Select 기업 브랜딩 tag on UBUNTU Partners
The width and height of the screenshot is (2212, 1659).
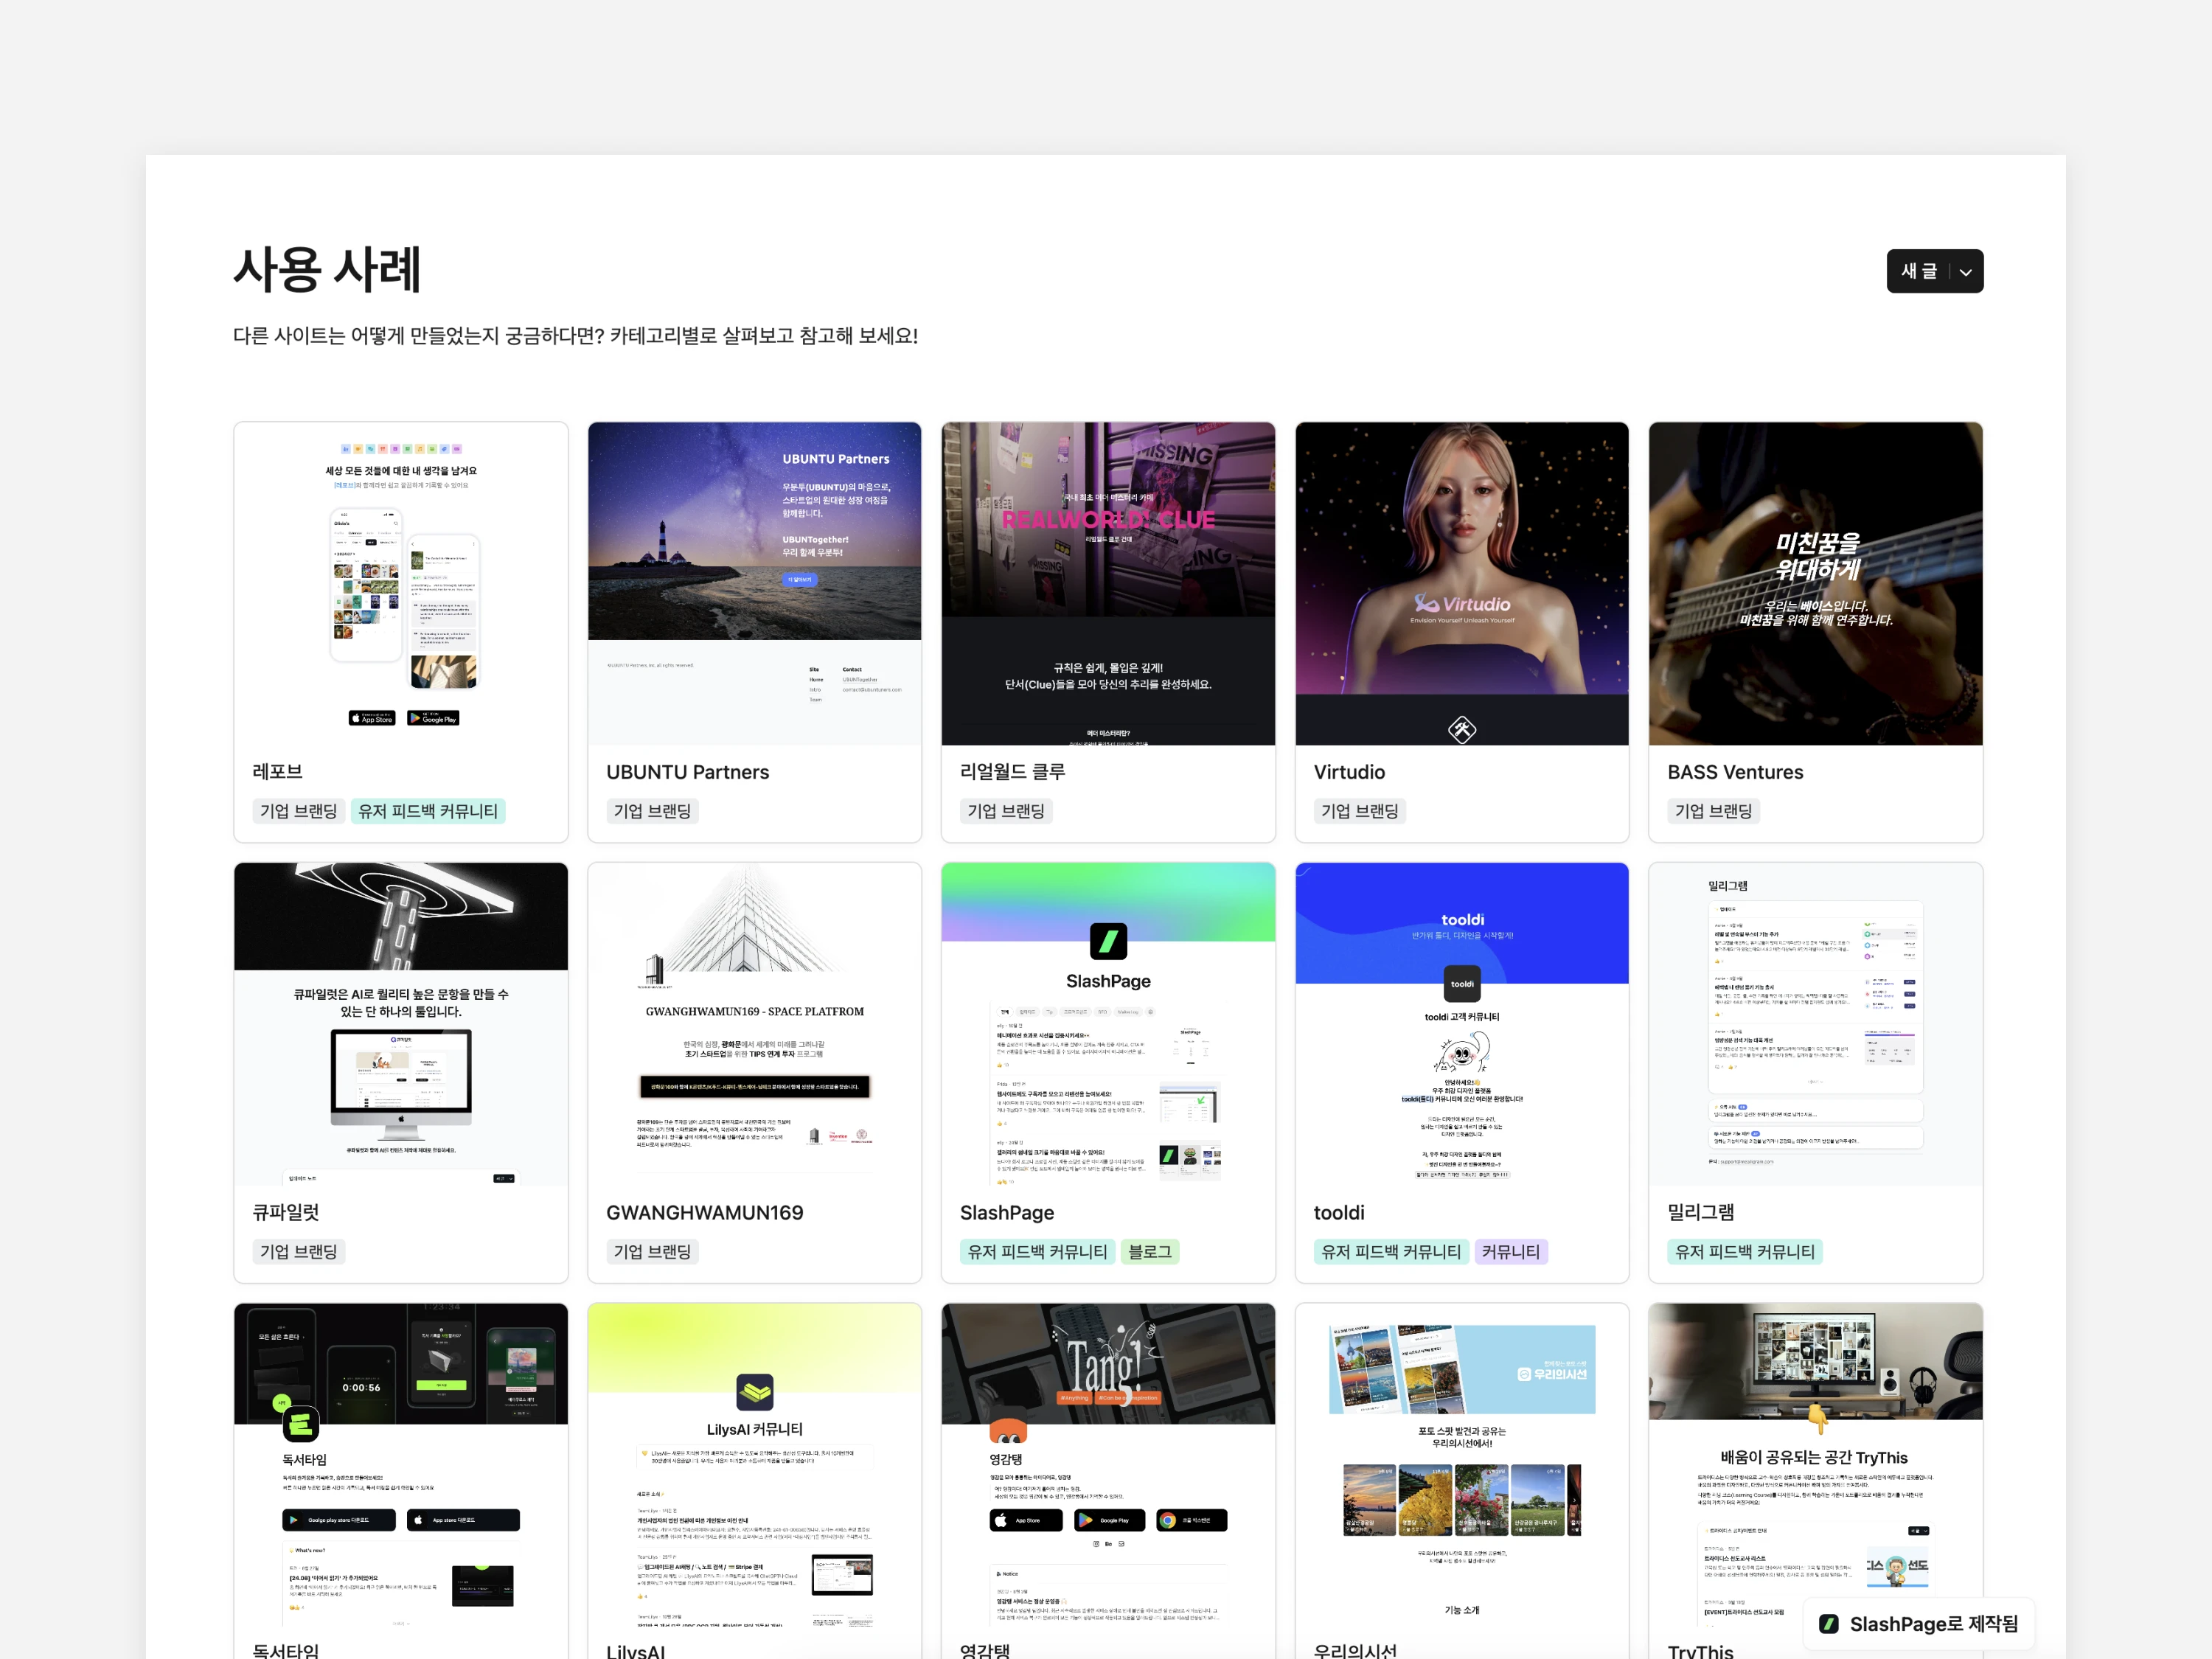click(x=652, y=811)
